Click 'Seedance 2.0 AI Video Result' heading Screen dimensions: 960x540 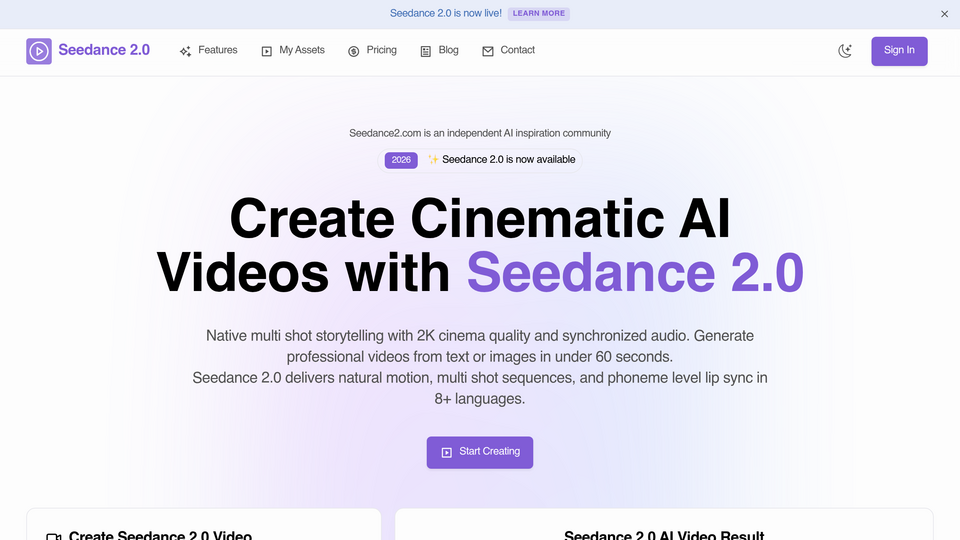point(664,535)
